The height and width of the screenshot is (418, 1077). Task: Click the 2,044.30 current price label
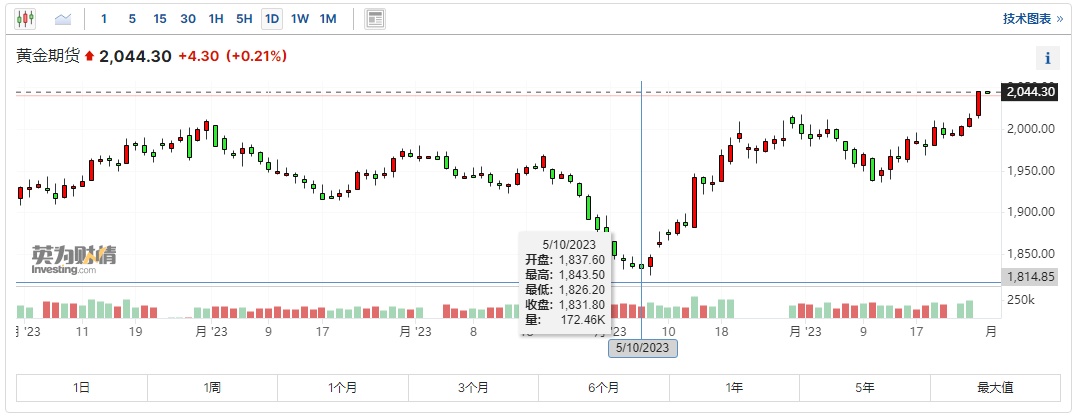1030,92
